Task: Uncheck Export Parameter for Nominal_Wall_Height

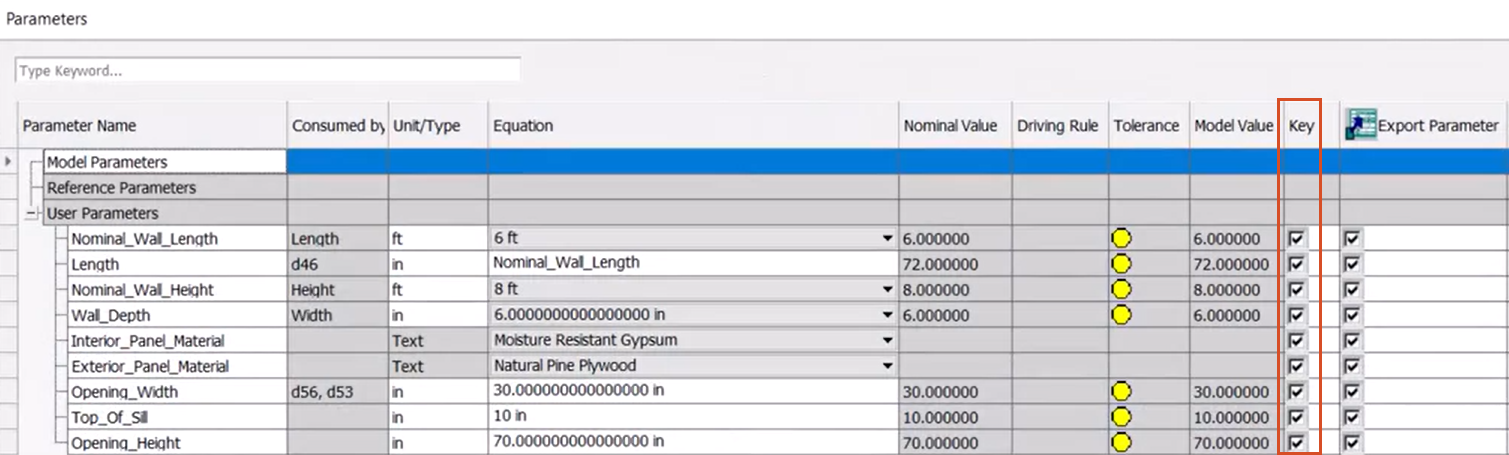Action: (1353, 290)
